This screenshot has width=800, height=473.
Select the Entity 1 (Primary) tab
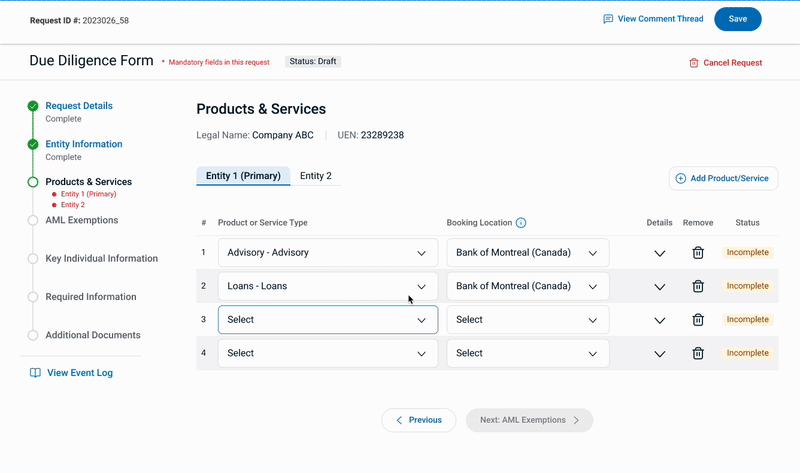pyautogui.click(x=243, y=176)
